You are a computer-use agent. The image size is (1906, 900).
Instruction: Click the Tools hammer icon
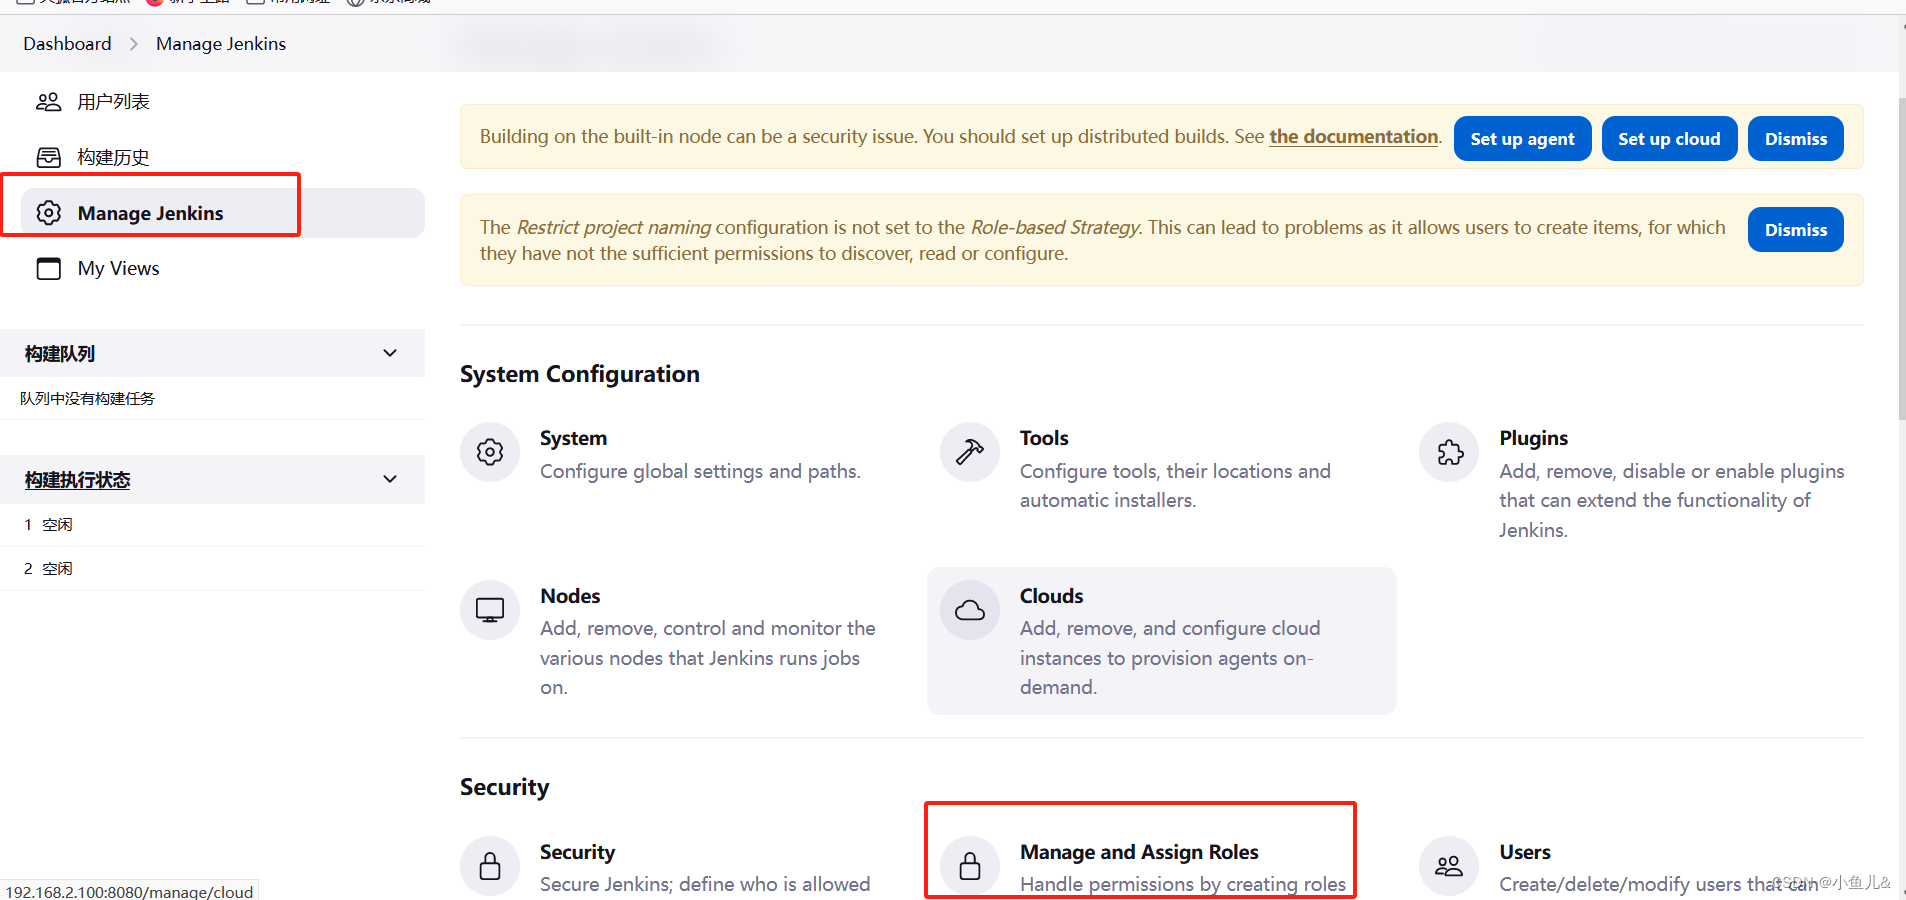click(970, 452)
